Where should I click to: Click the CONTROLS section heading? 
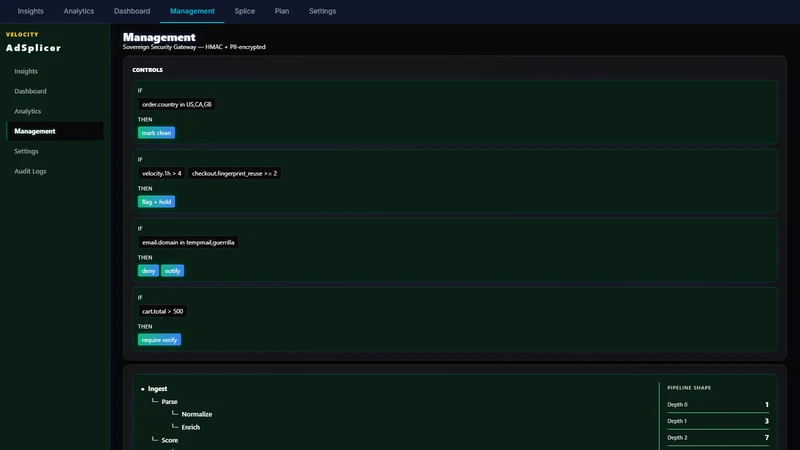tap(147, 70)
